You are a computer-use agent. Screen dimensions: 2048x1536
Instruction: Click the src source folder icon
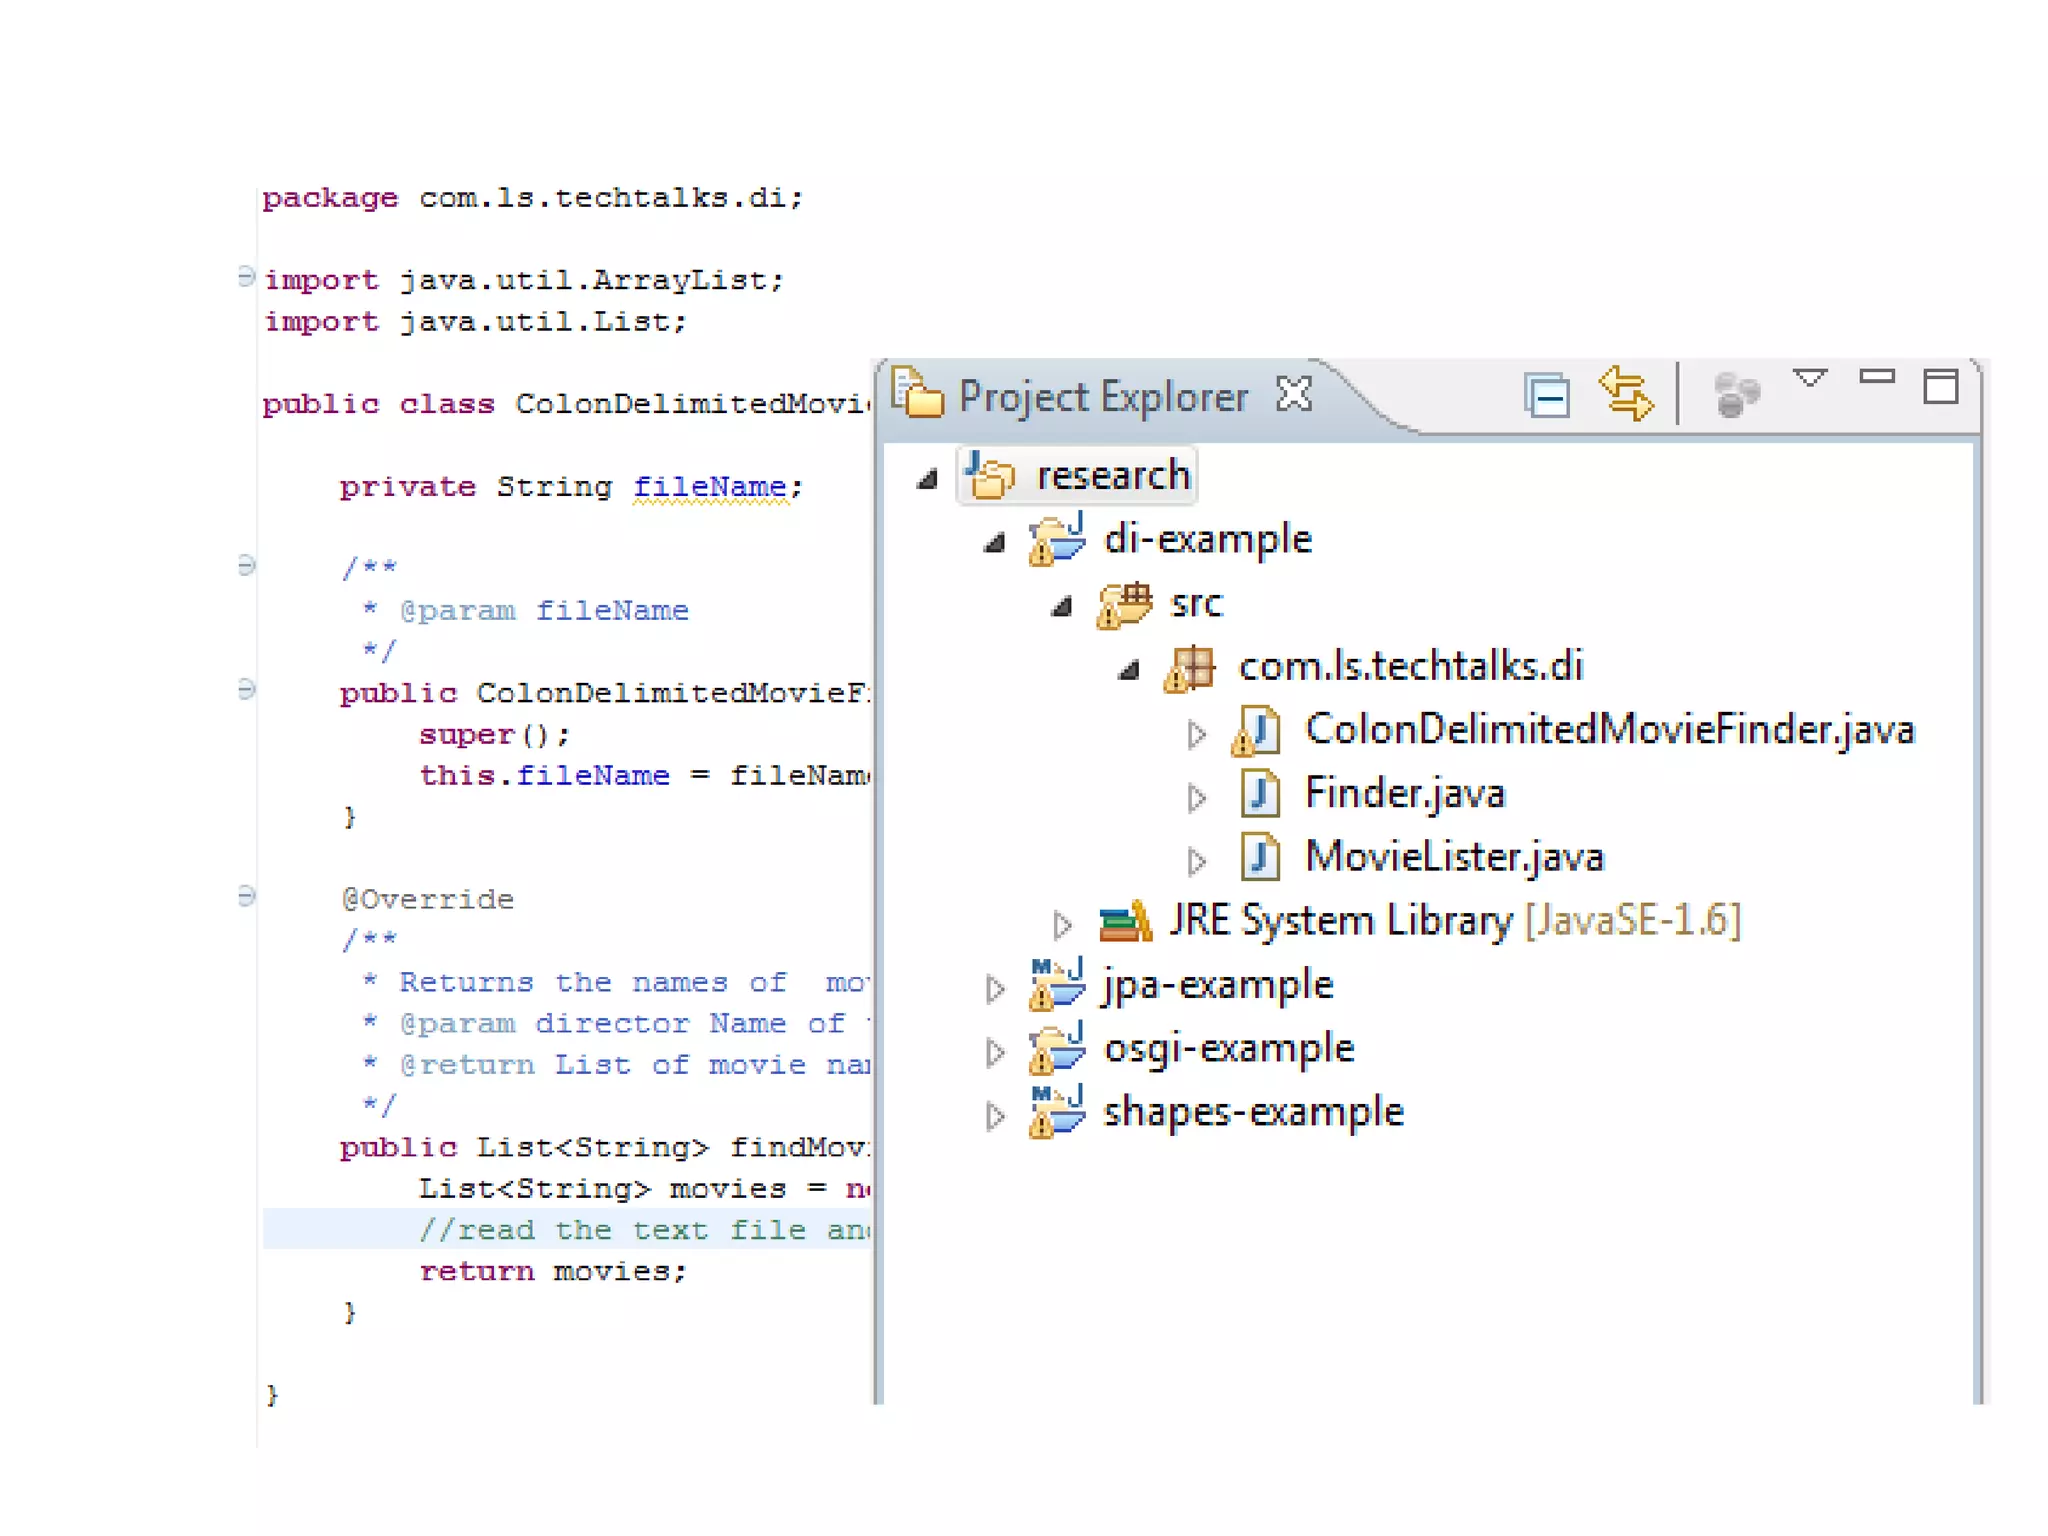1124,605
